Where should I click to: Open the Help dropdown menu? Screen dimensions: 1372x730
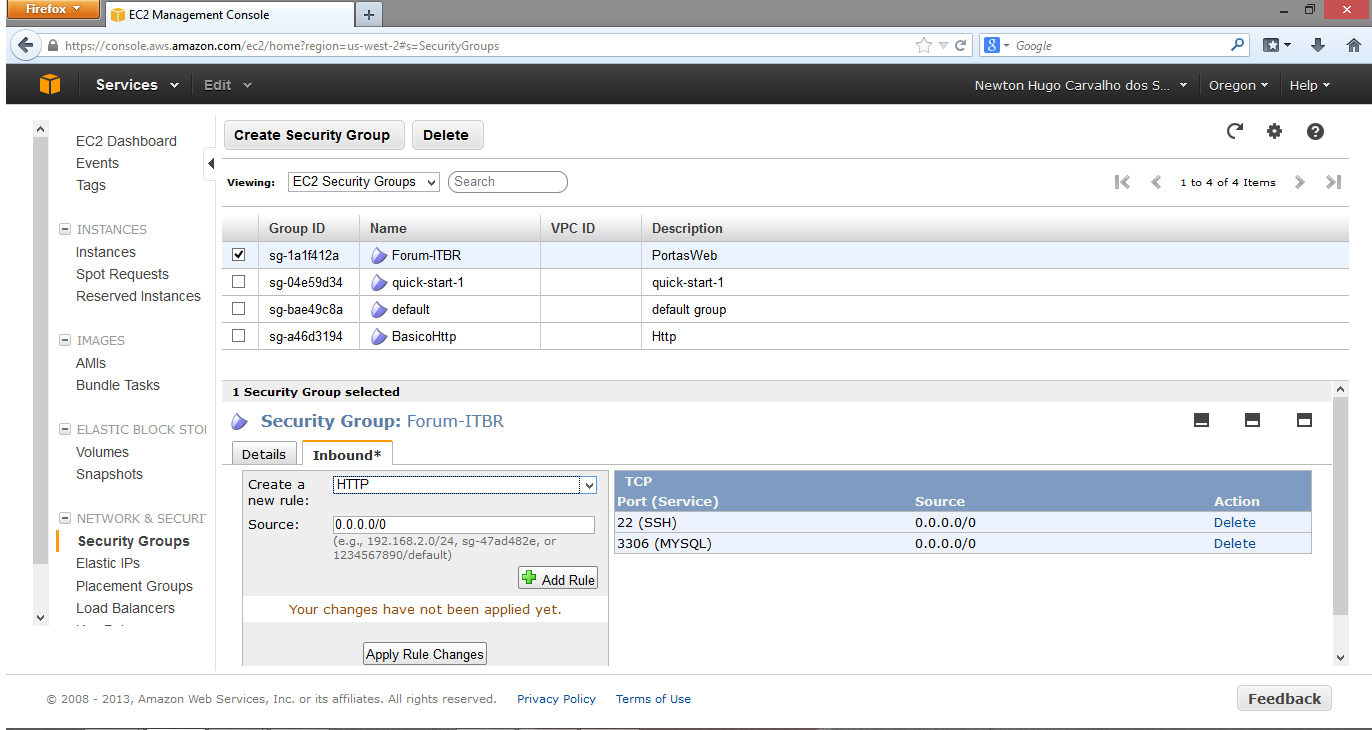point(1310,85)
